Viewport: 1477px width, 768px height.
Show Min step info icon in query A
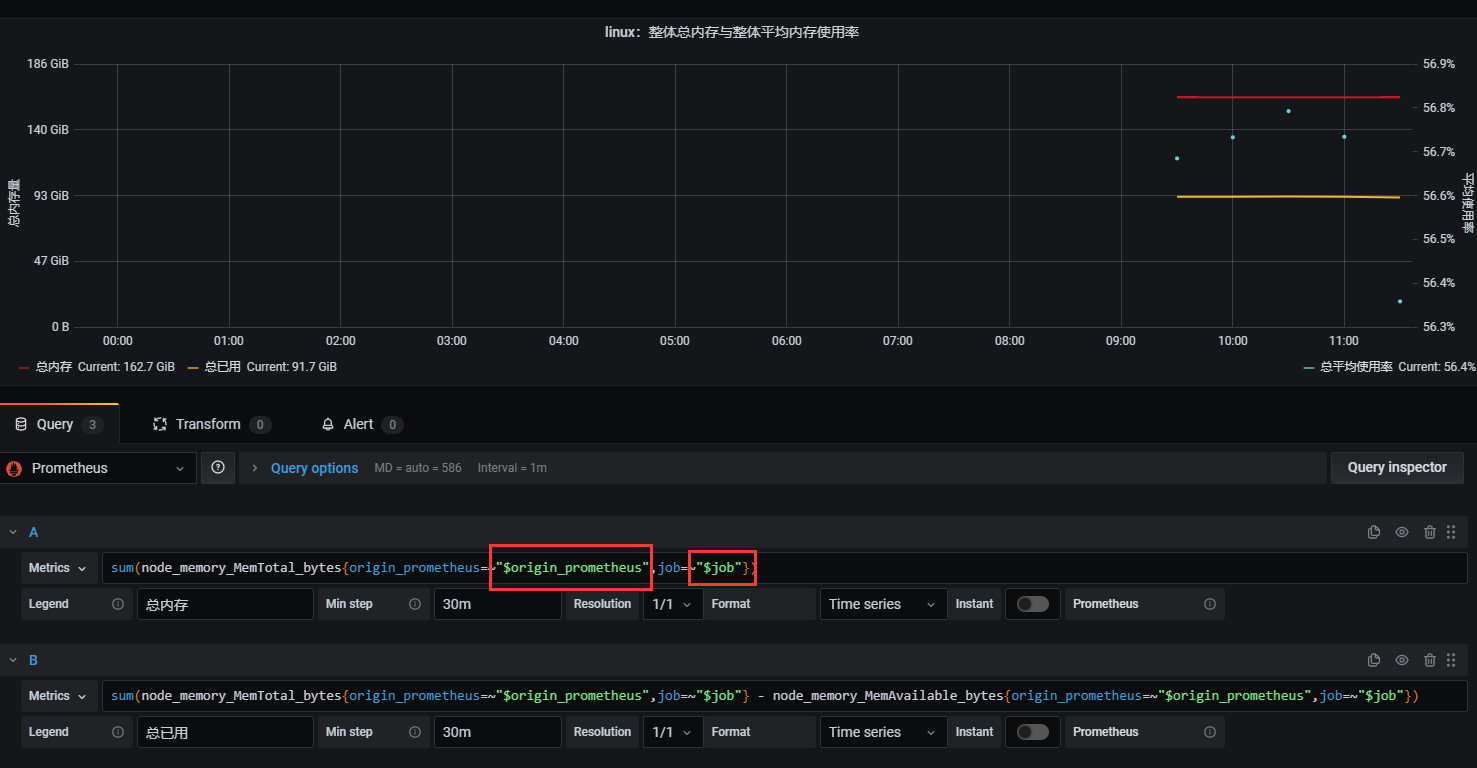(x=415, y=604)
